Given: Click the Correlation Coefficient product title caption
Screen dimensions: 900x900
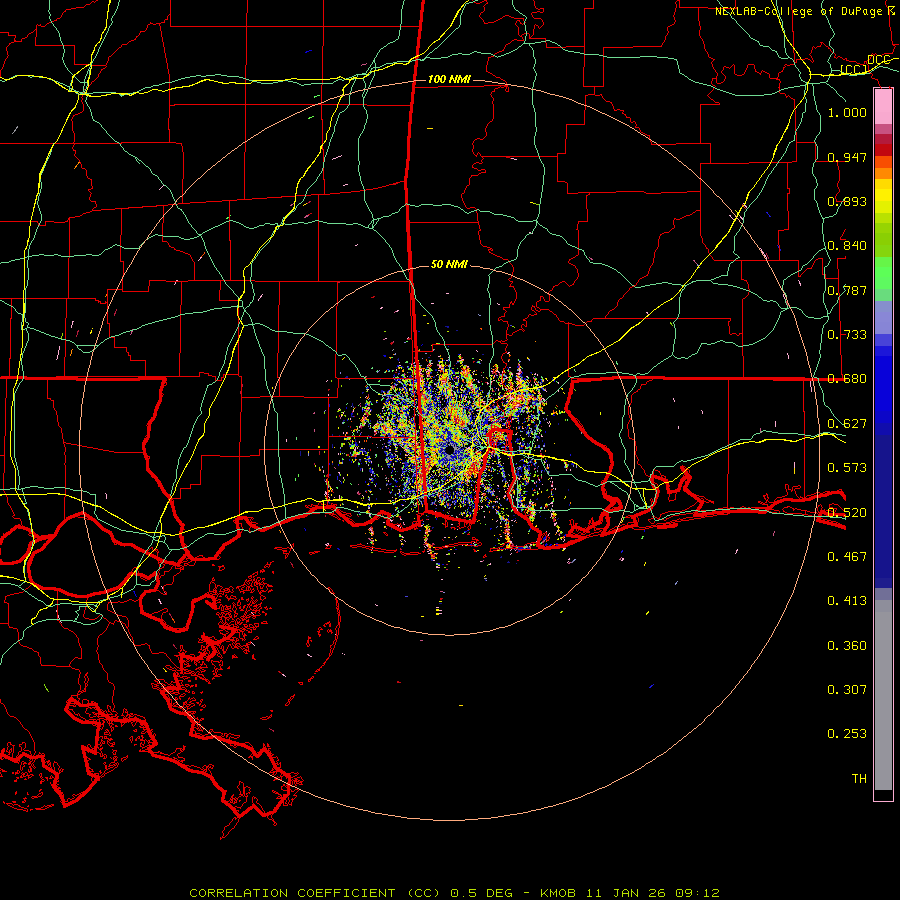Looking at the screenshot, I should tap(454, 893).
